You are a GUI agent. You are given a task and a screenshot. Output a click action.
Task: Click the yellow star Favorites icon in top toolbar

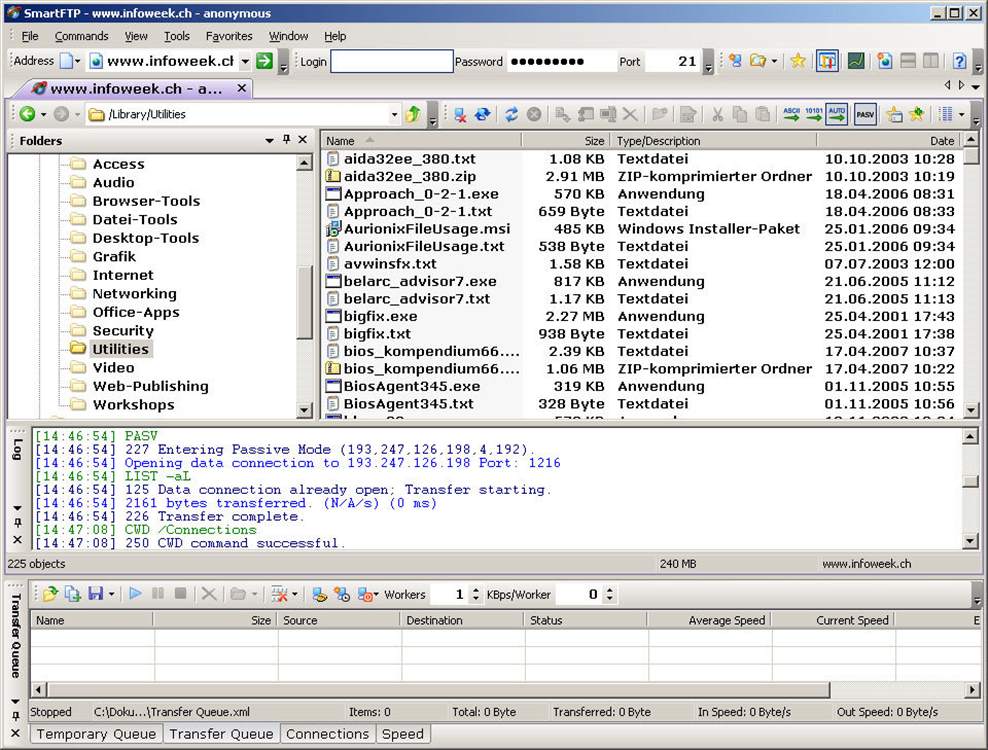[798, 61]
